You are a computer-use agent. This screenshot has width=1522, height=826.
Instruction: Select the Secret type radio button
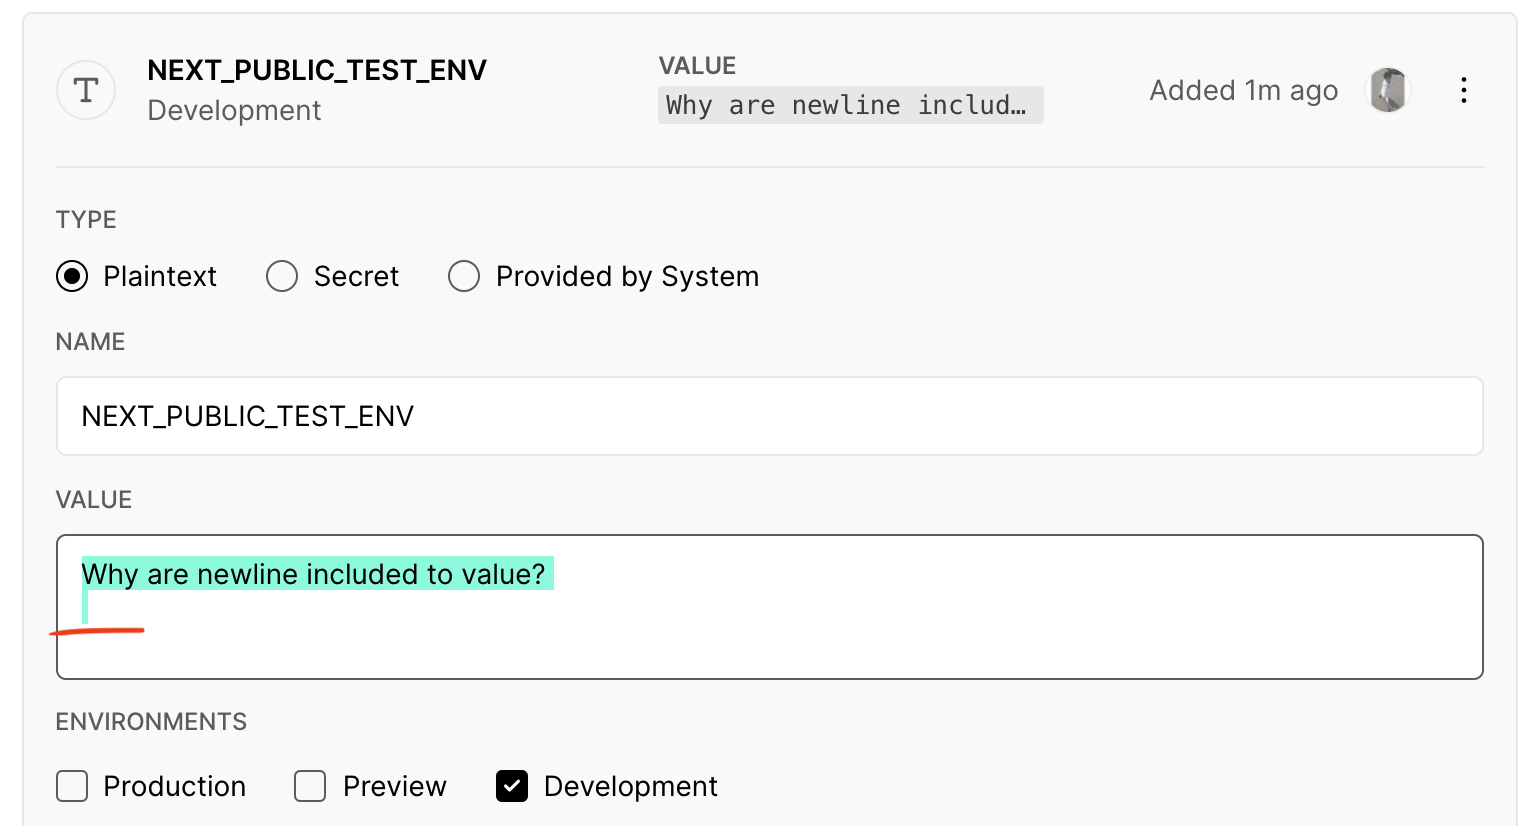[x=282, y=277]
